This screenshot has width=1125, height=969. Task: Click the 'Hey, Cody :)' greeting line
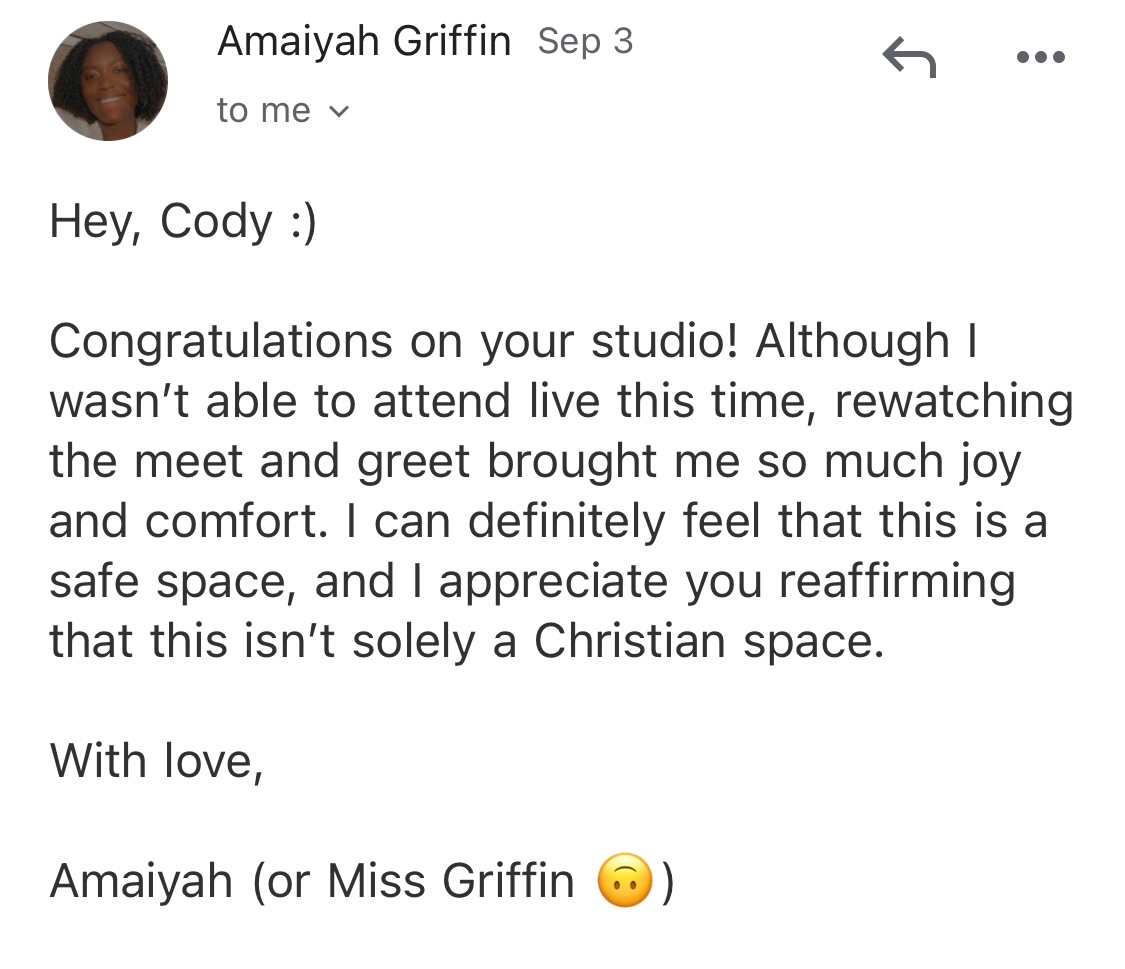[183, 222]
